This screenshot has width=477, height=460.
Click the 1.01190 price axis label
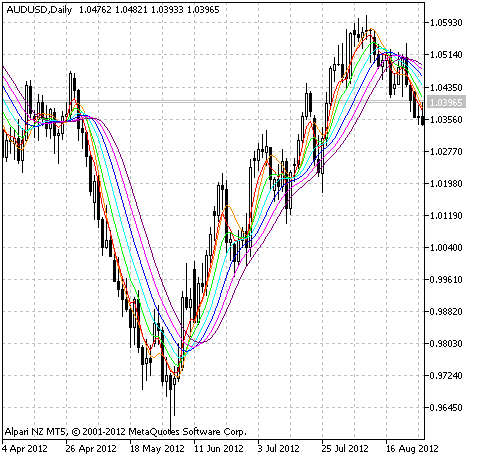(x=446, y=216)
